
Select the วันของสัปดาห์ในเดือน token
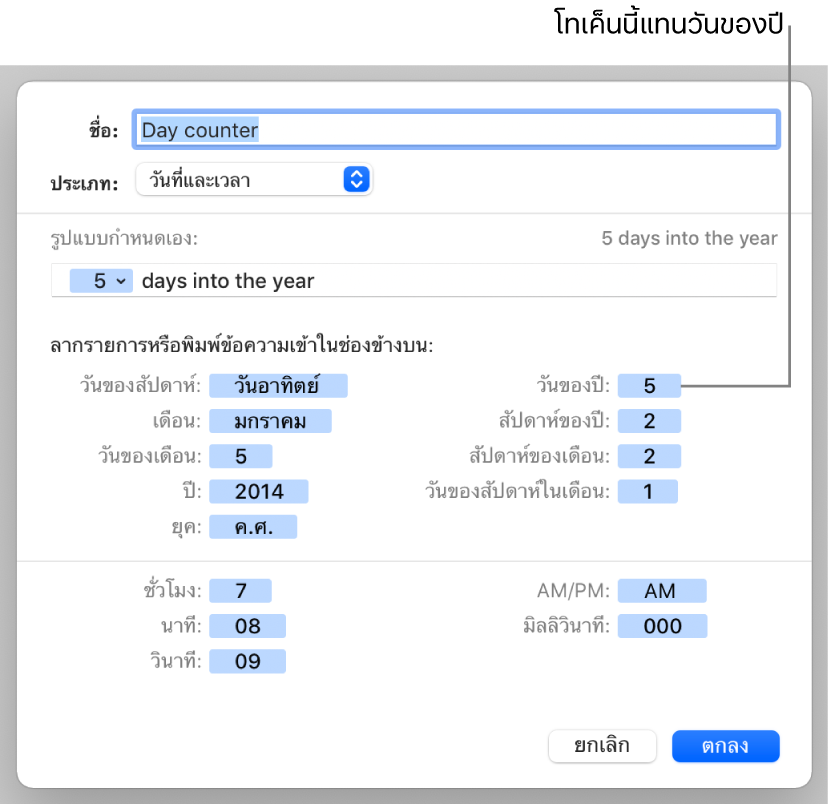(x=648, y=491)
